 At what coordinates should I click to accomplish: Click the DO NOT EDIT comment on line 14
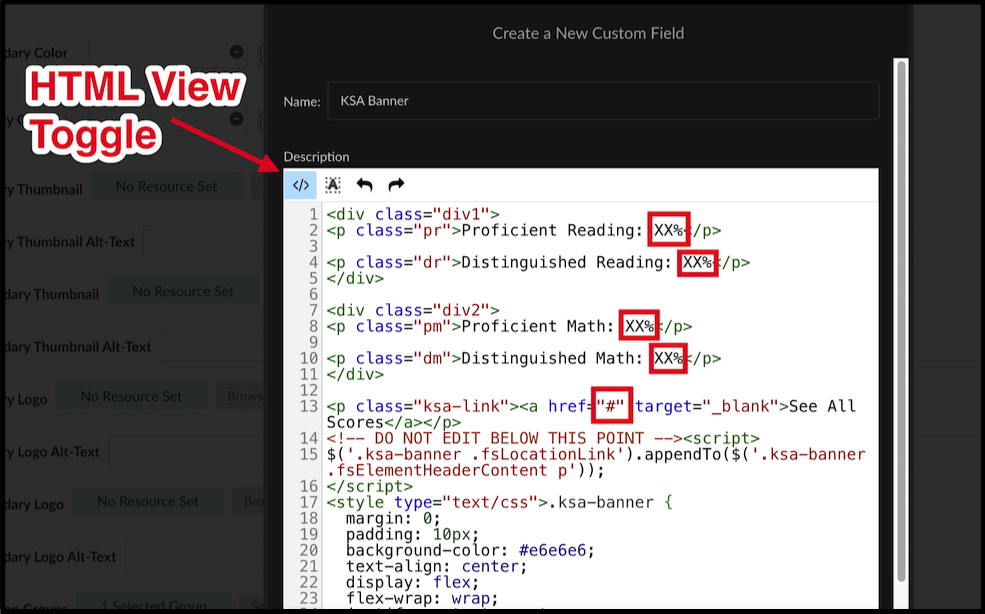pos(504,439)
